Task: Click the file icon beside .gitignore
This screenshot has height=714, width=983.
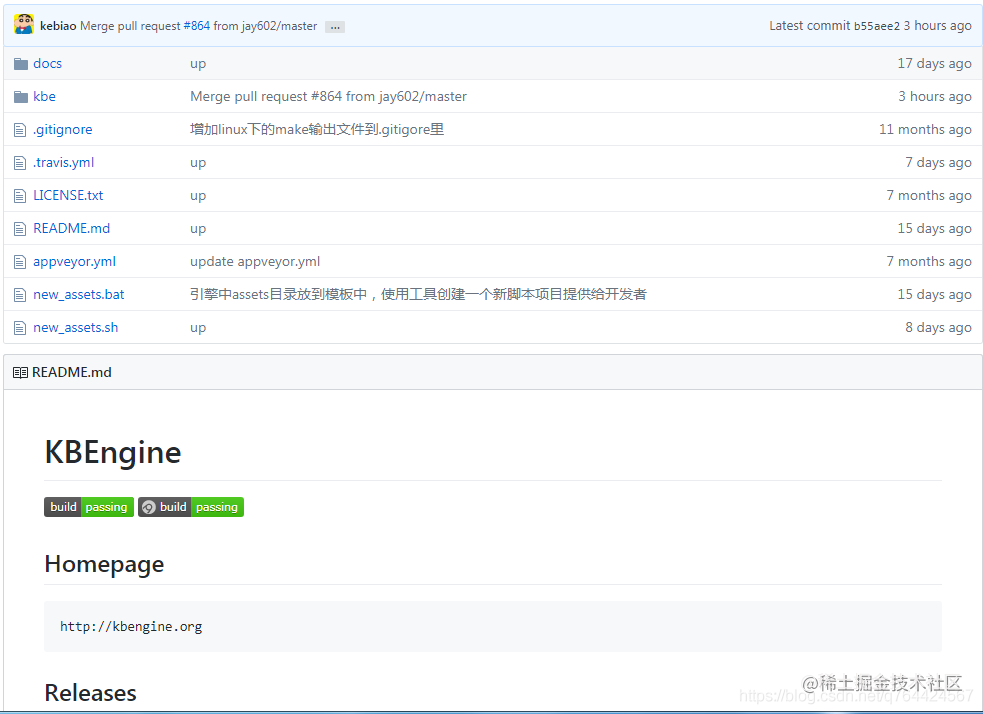Action: [19, 129]
